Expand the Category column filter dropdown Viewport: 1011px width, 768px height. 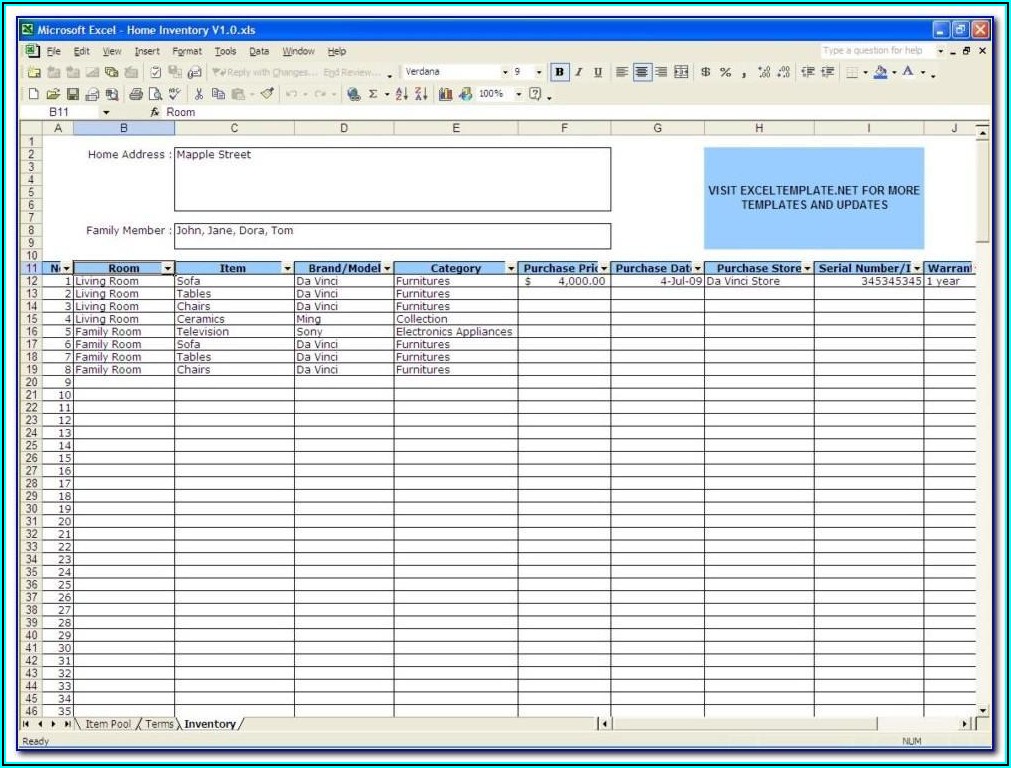[511, 268]
